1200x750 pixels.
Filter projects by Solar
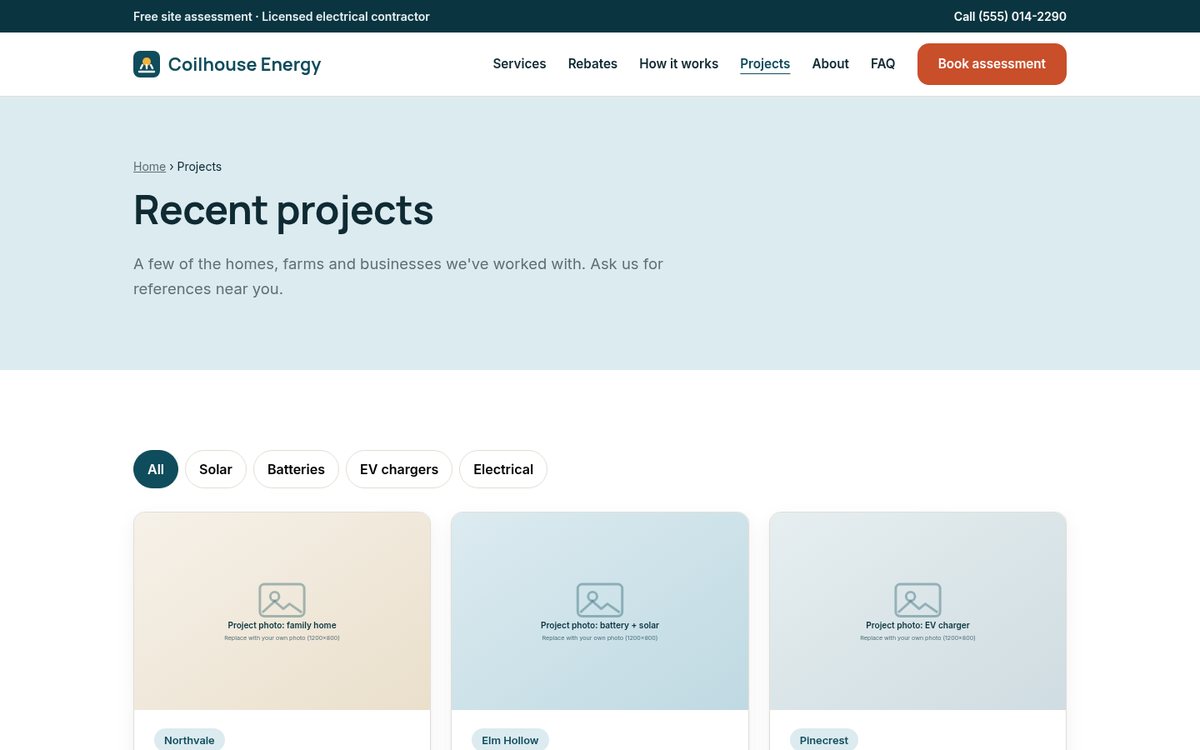tap(216, 469)
